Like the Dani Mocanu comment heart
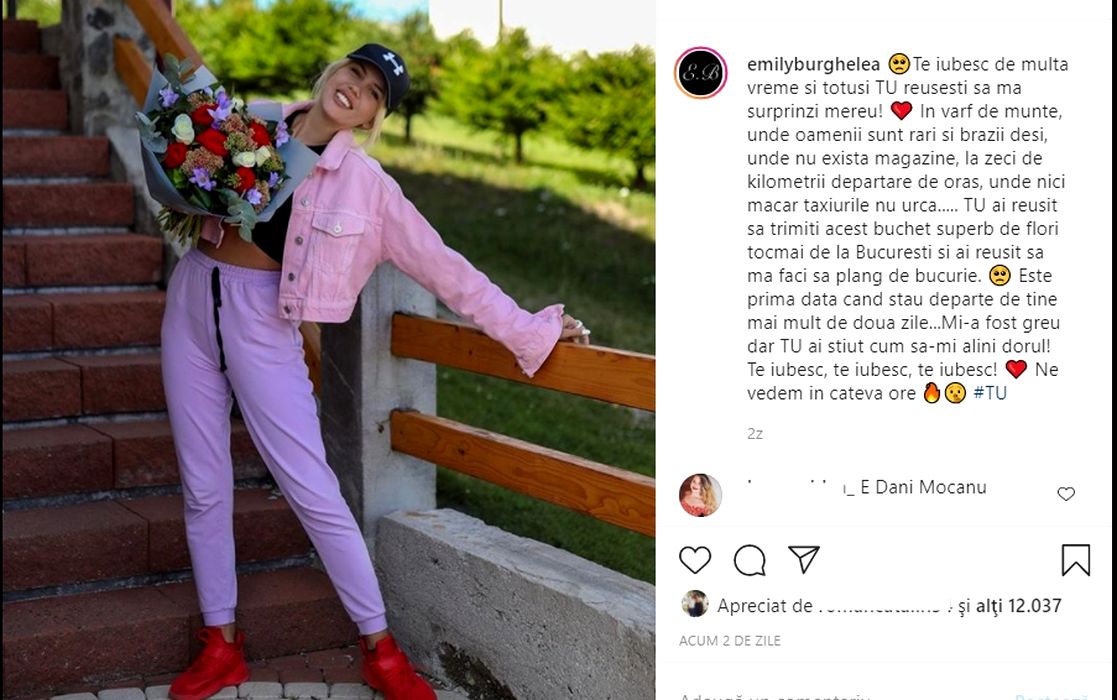 (1066, 493)
